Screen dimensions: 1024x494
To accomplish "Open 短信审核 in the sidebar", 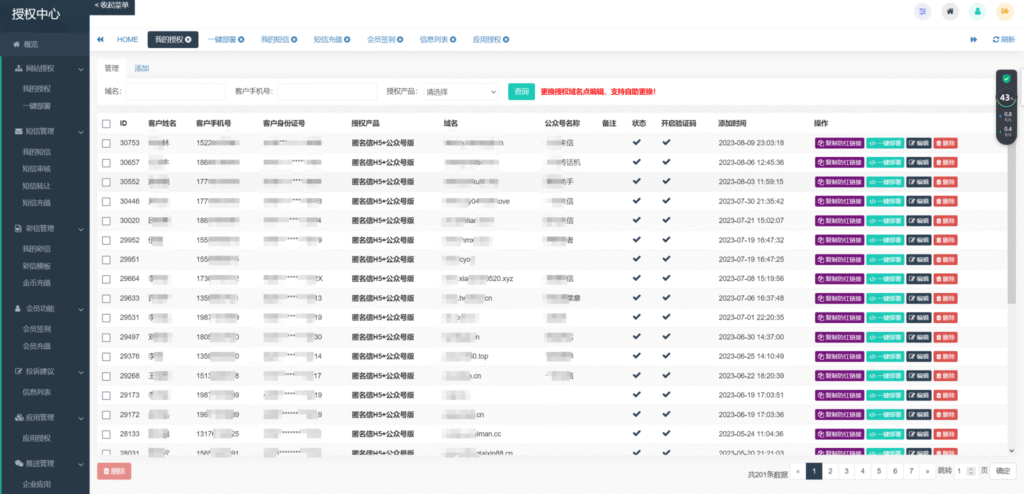I will (37, 169).
